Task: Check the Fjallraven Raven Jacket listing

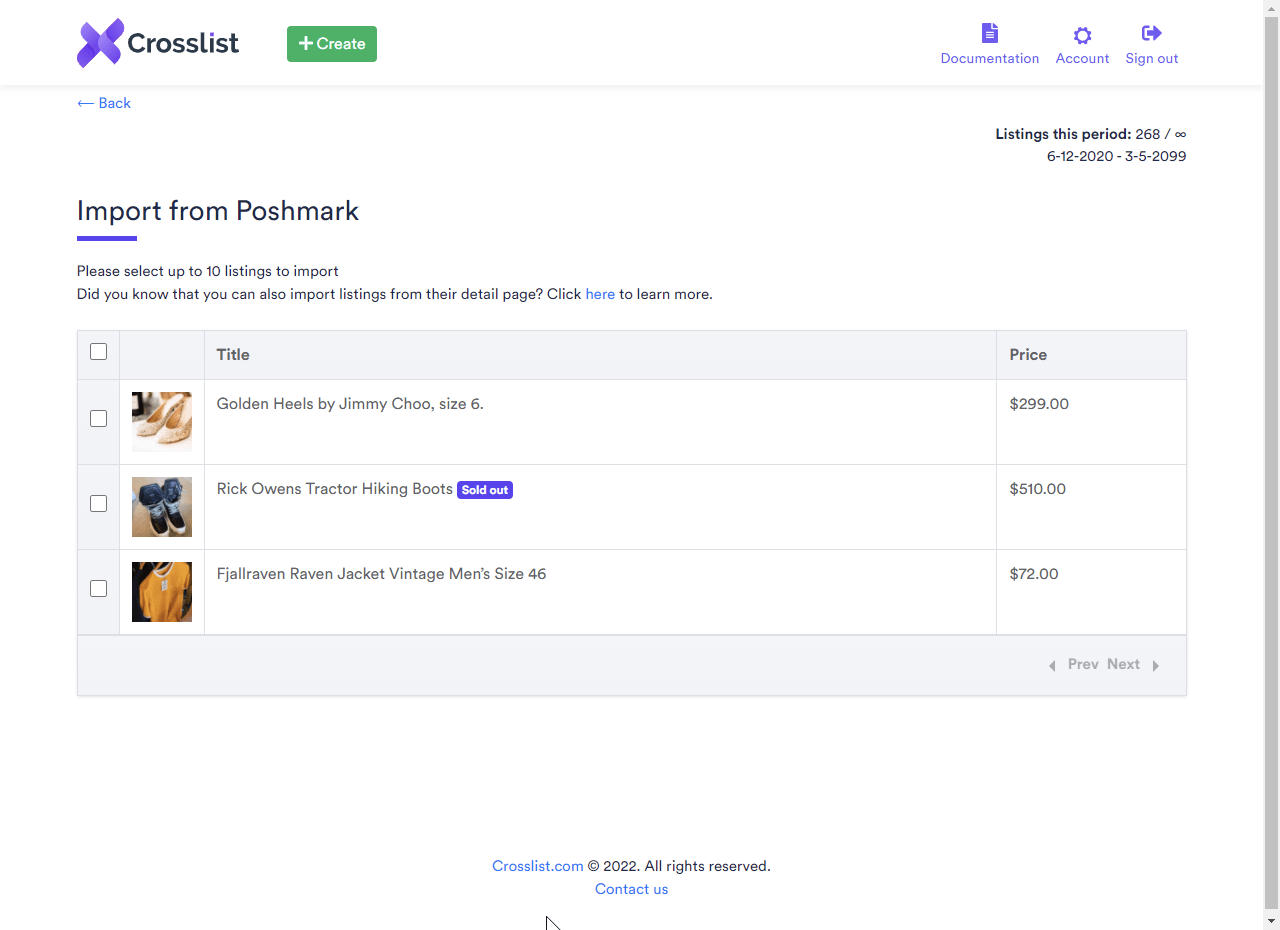Action: 98,589
